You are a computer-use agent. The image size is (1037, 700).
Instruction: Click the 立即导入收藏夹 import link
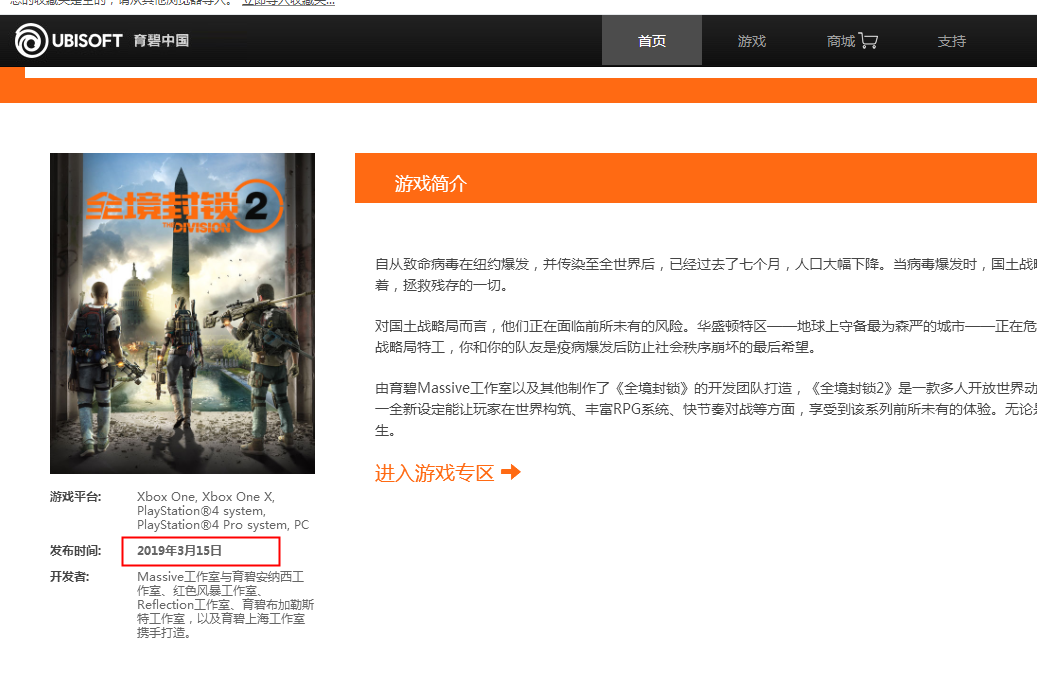click(x=287, y=3)
